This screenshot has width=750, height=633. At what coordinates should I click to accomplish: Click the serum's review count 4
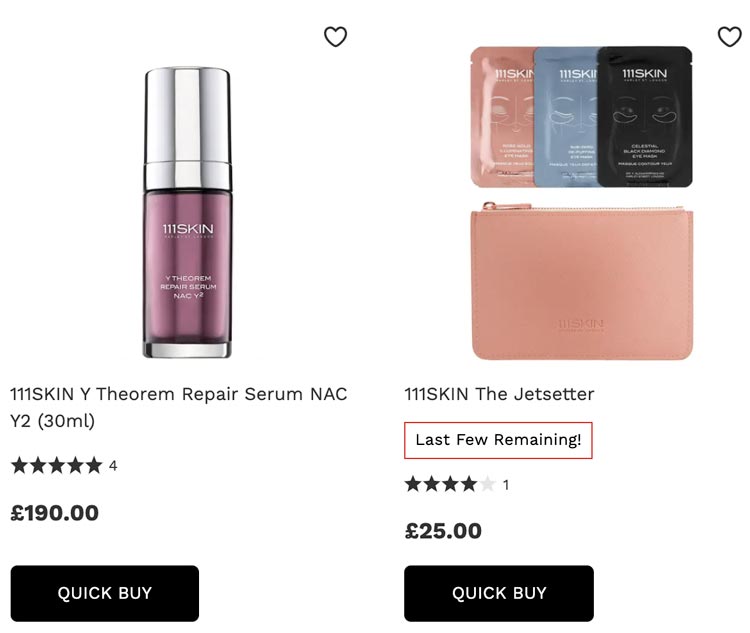coord(113,466)
